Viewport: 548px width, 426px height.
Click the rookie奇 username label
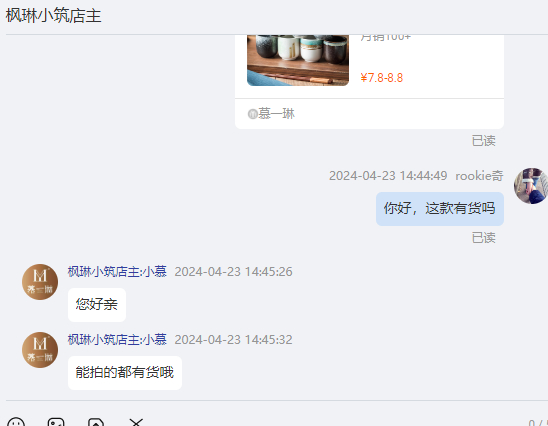click(x=479, y=175)
